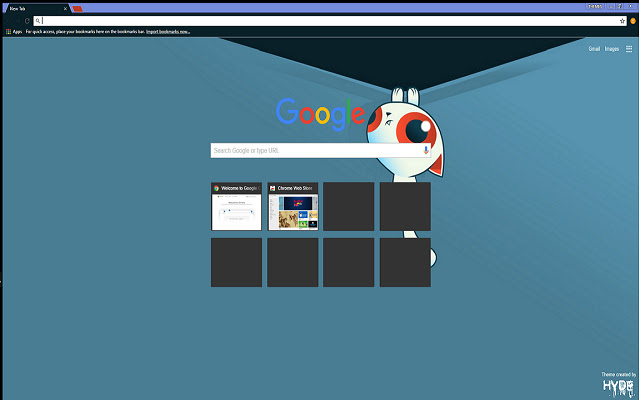The height and width of the screenshot is (400, 640).
Task: Minimize the browser window
Action: coord(610,6)
